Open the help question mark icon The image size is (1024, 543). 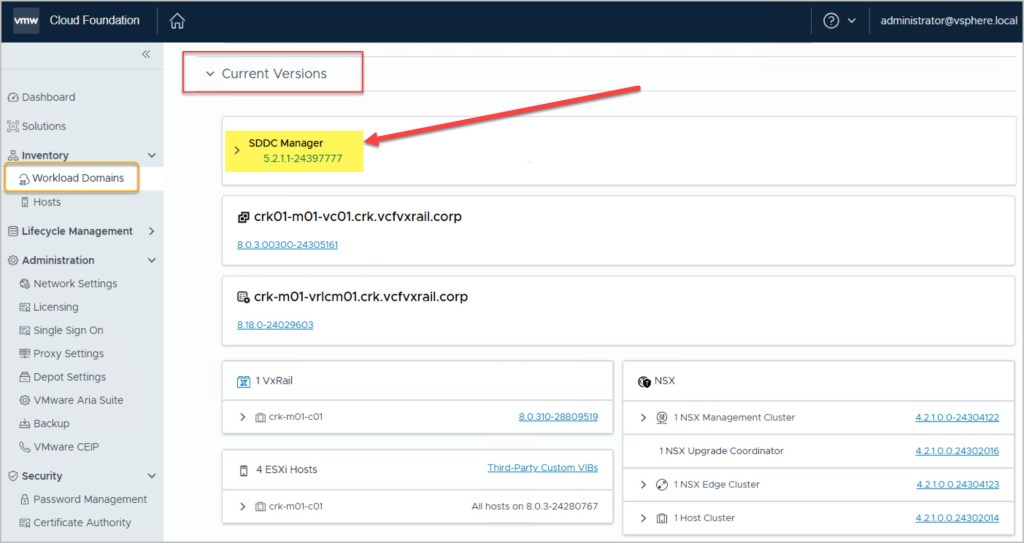tap(831, 21)
